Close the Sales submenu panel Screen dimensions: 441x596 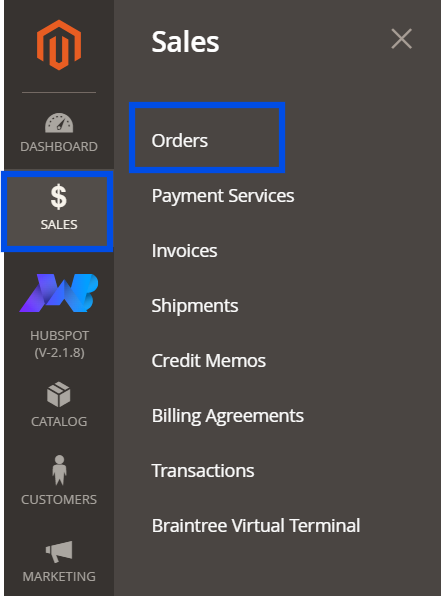click(401, 39)
